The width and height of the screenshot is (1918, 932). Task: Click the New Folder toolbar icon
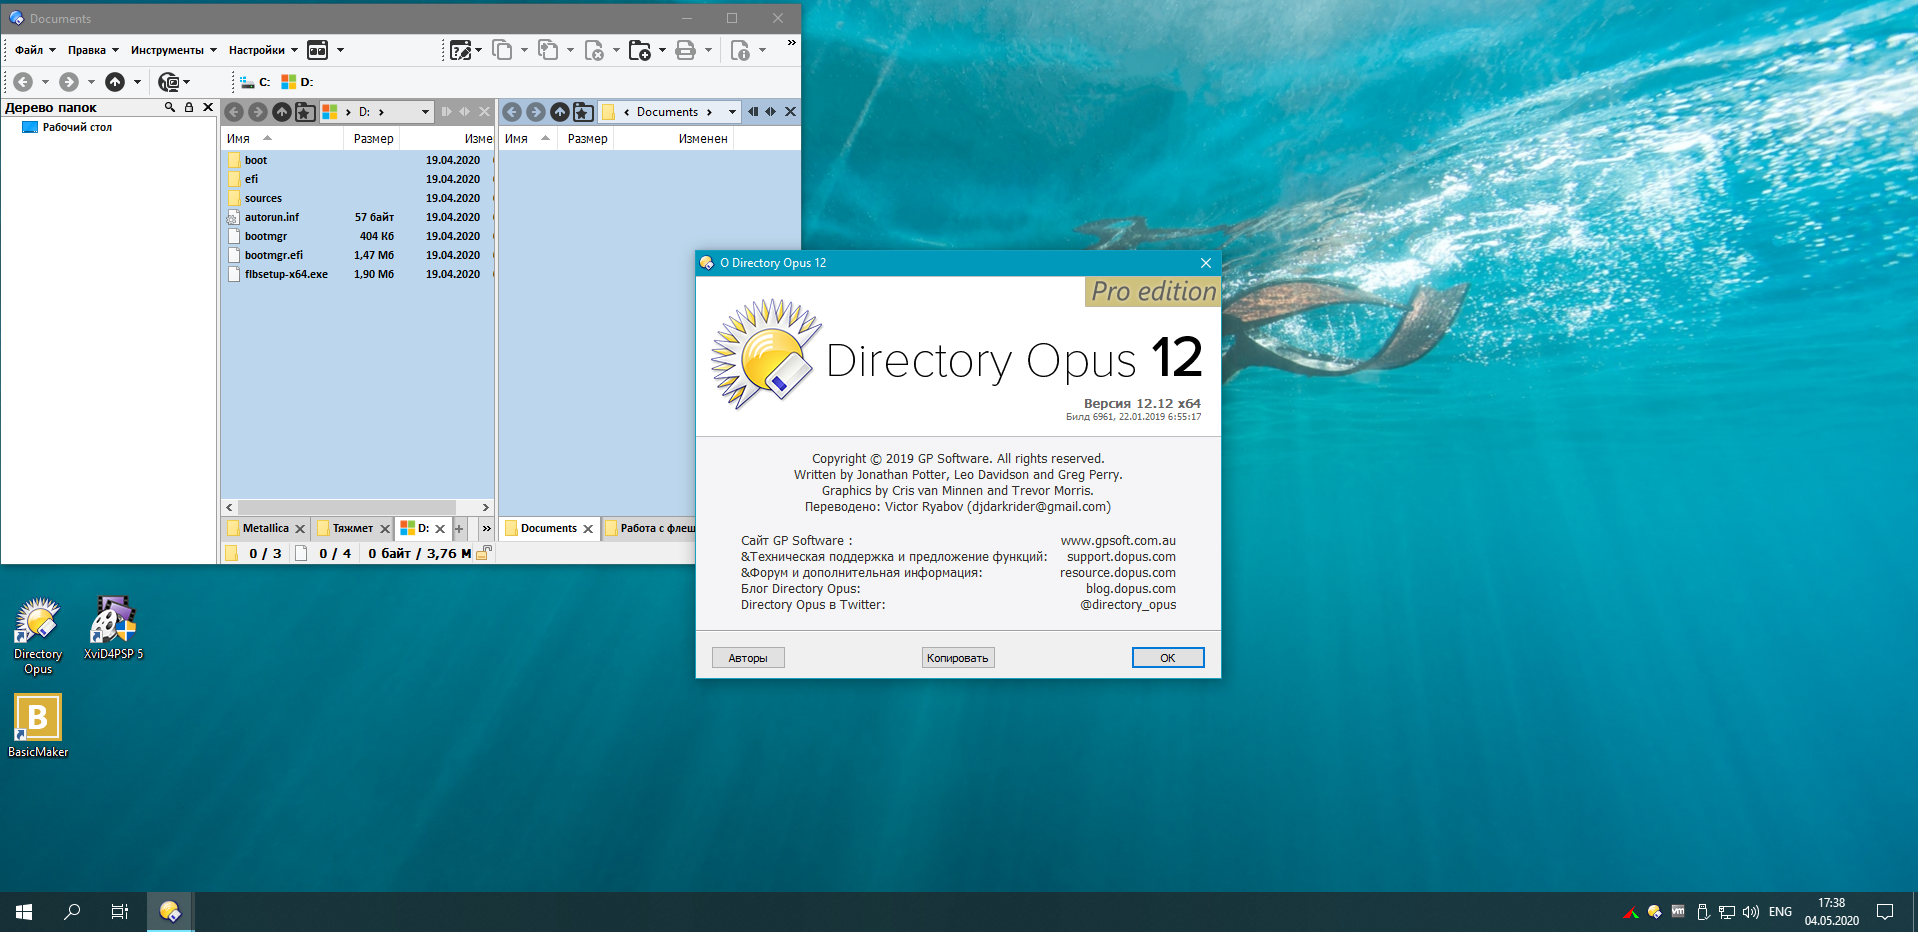pyautogui.click(x=639, y=50)
